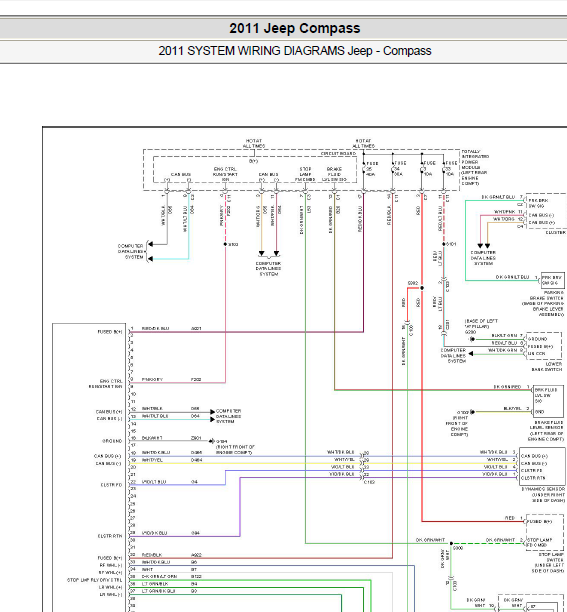Click the Lower Bank Switch box

tap(544, 346)
